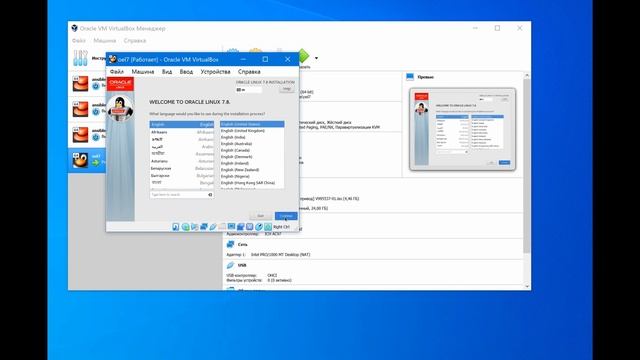Select English (Ireland) locale

click(252, 163)
